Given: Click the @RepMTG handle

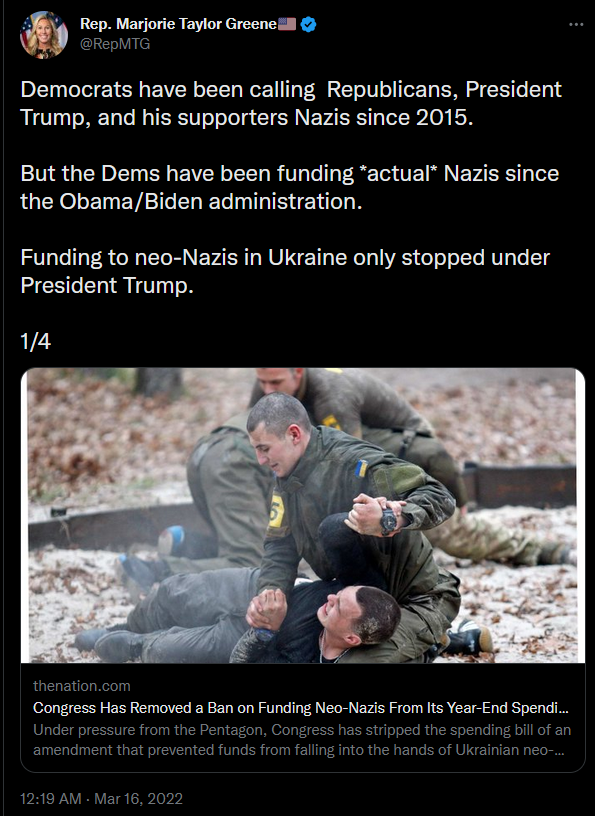Looking at the screenshot, I should pos(115,44).
